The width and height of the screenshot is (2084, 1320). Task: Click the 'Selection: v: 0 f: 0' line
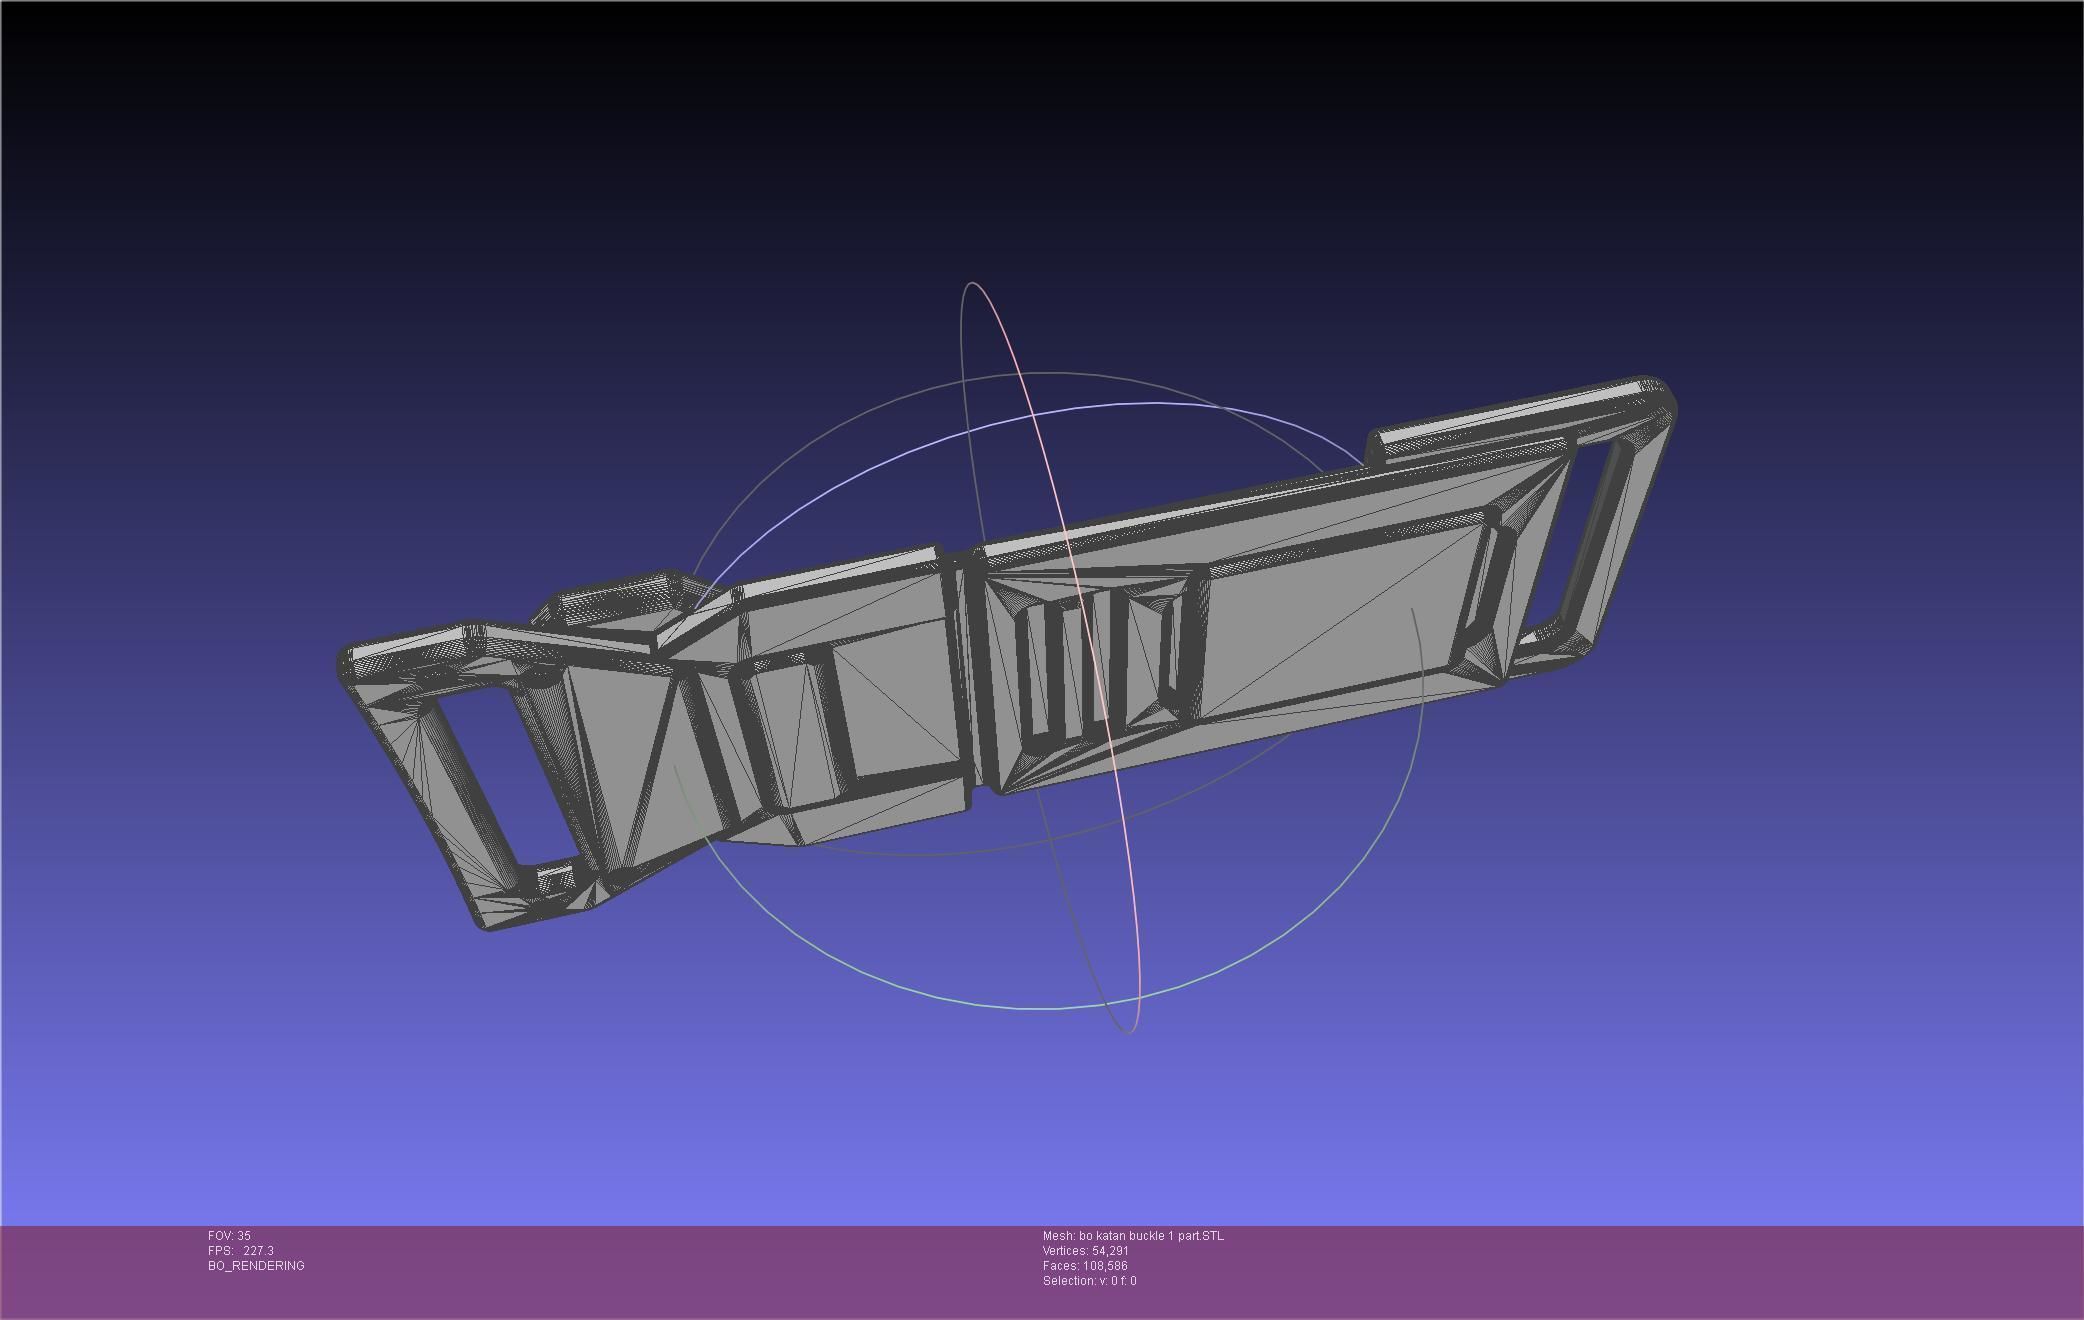click(1089, 1281)
